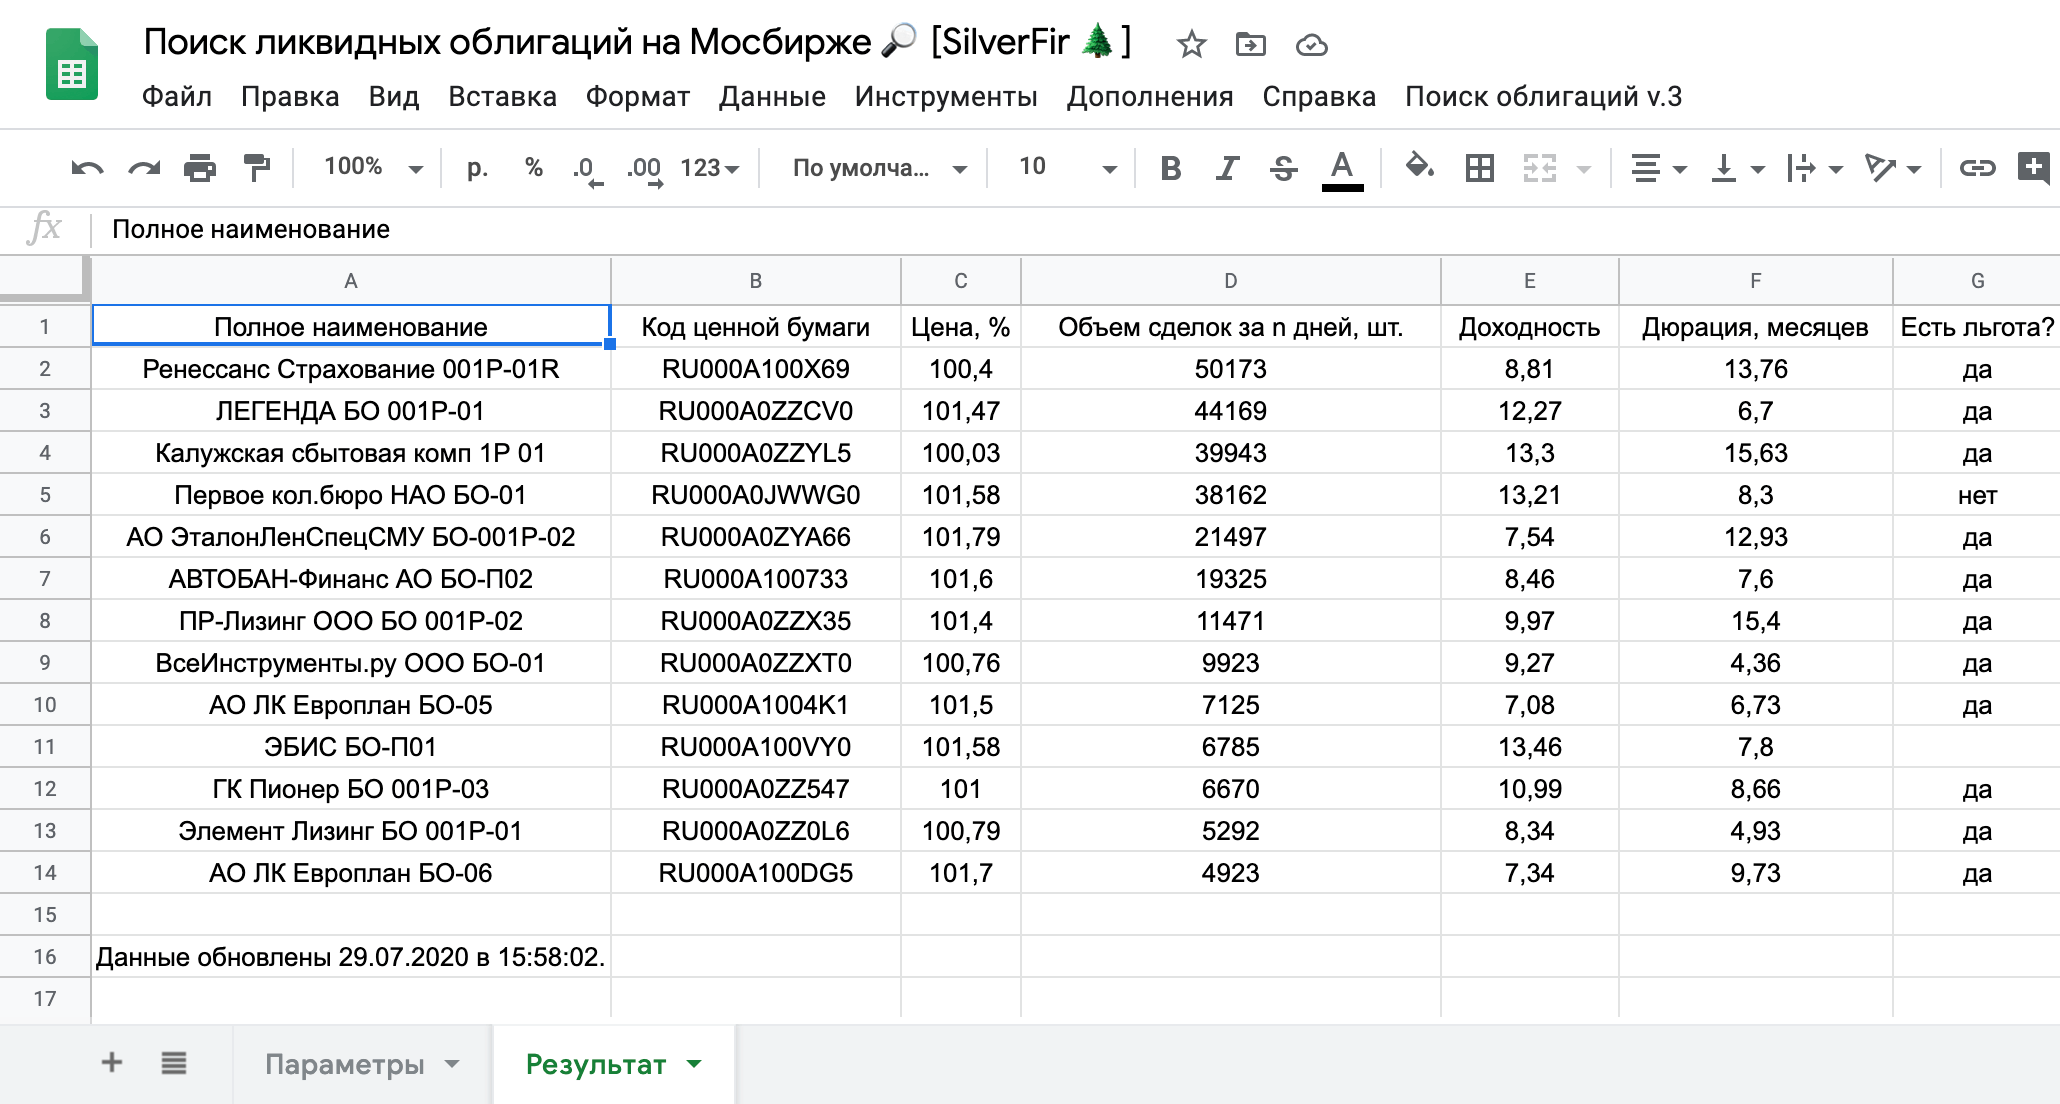This screenshot has width=2060, height=1104.
Task: Open the Справка menu
Action: 1319,97
